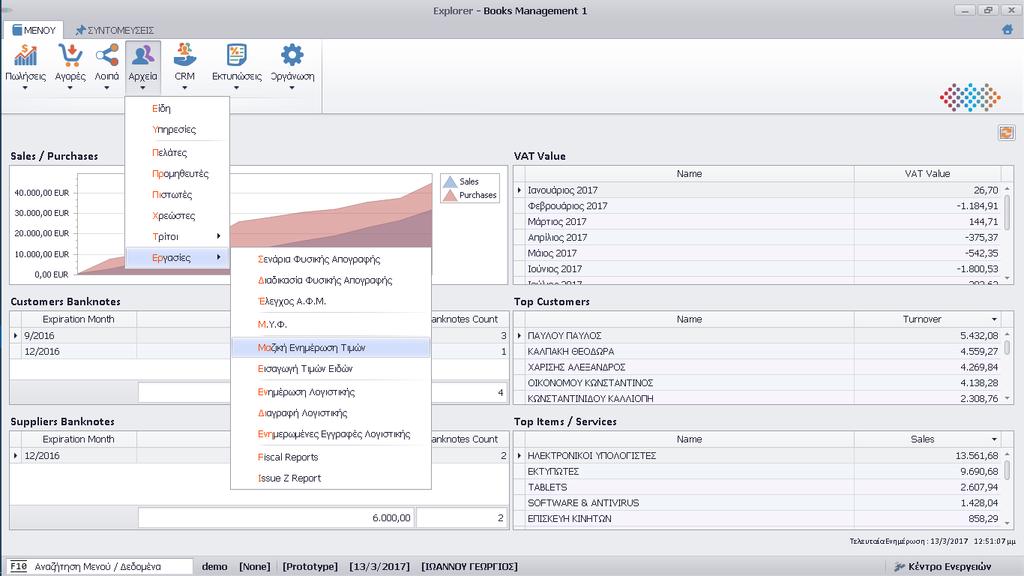Open Κέντρο Ενεργειών action center
The width and height of the screenshot is (1024, 576).
click(942, 566)
